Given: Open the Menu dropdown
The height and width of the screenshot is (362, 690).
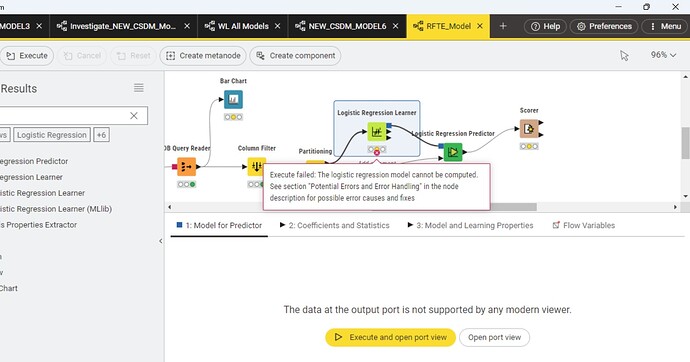Looking at the screenshot, I should 665,26.
